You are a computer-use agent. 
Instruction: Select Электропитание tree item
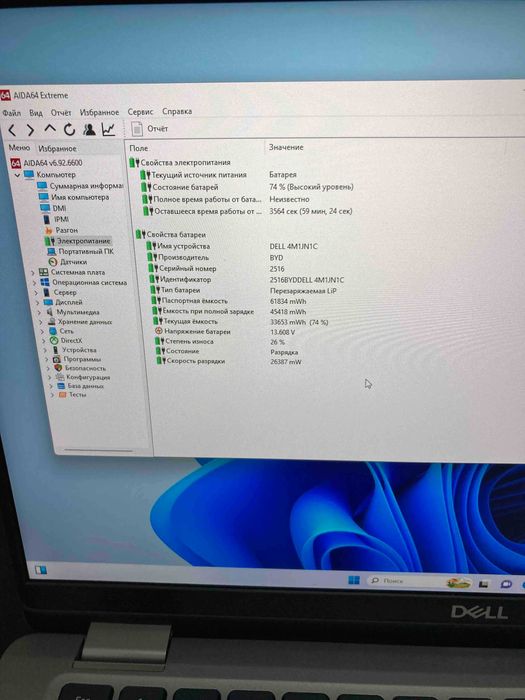78,241
